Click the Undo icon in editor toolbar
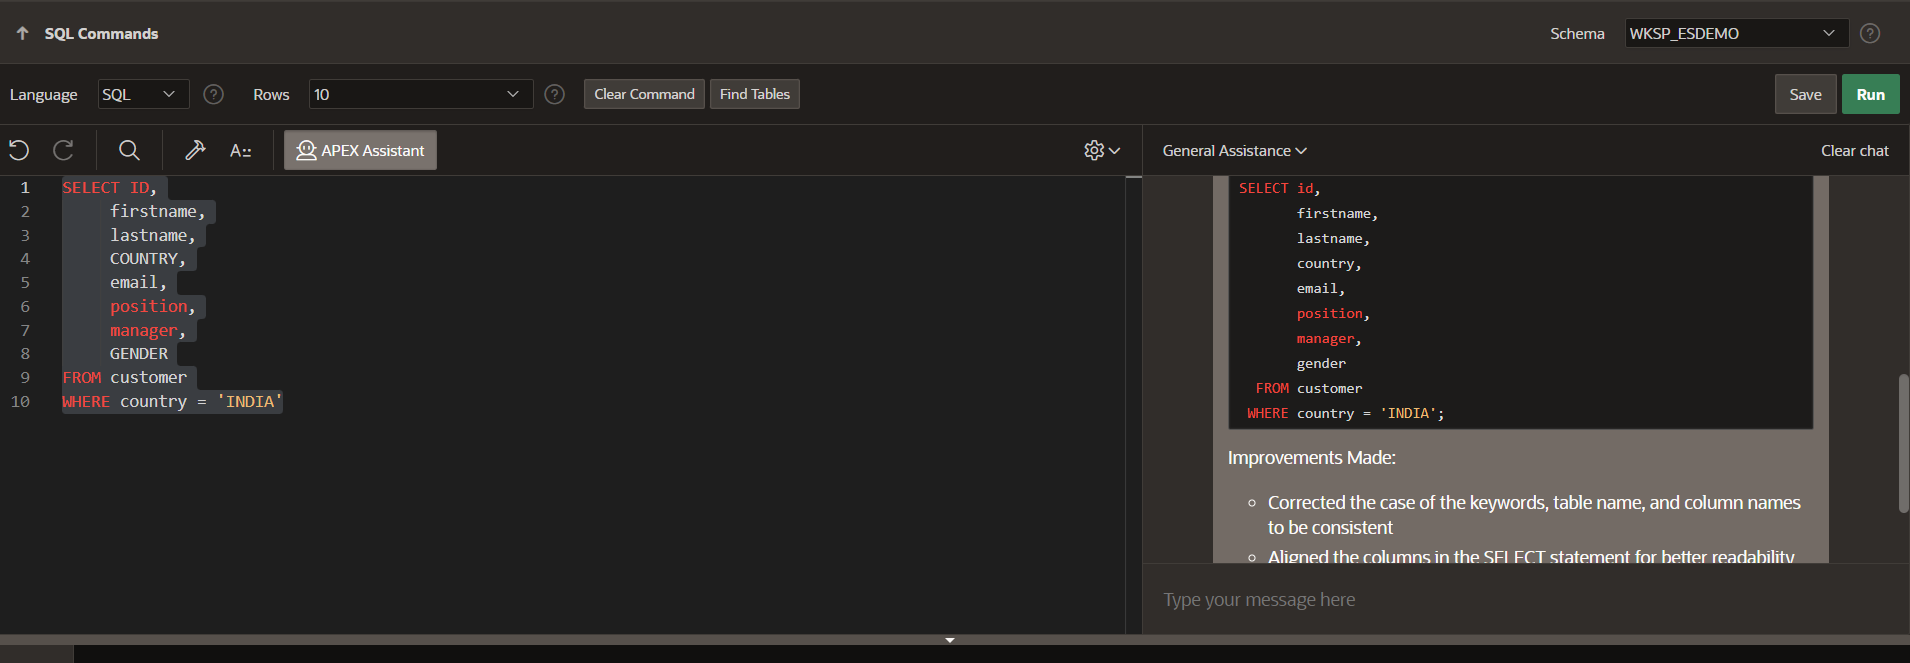 (19, 150)
